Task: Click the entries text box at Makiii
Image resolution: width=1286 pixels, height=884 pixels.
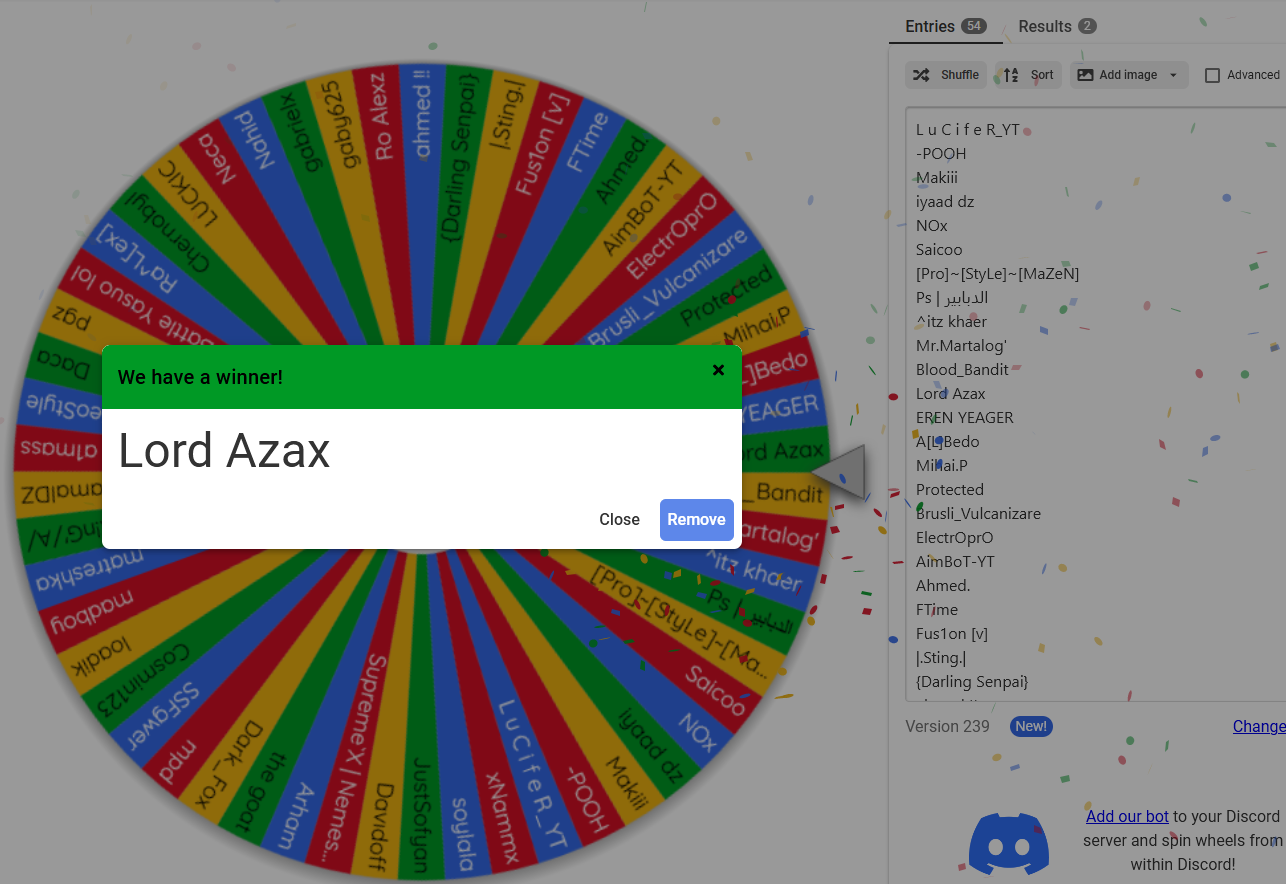Action: (x=937, y=177)
